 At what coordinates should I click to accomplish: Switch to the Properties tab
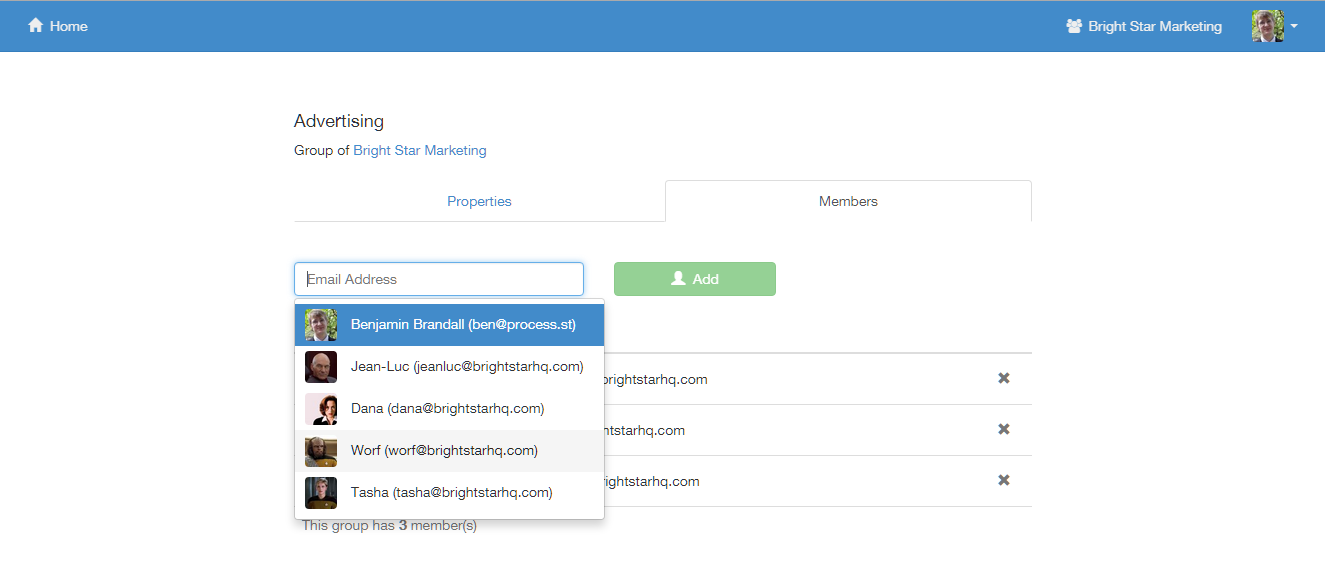coord(479,201)
